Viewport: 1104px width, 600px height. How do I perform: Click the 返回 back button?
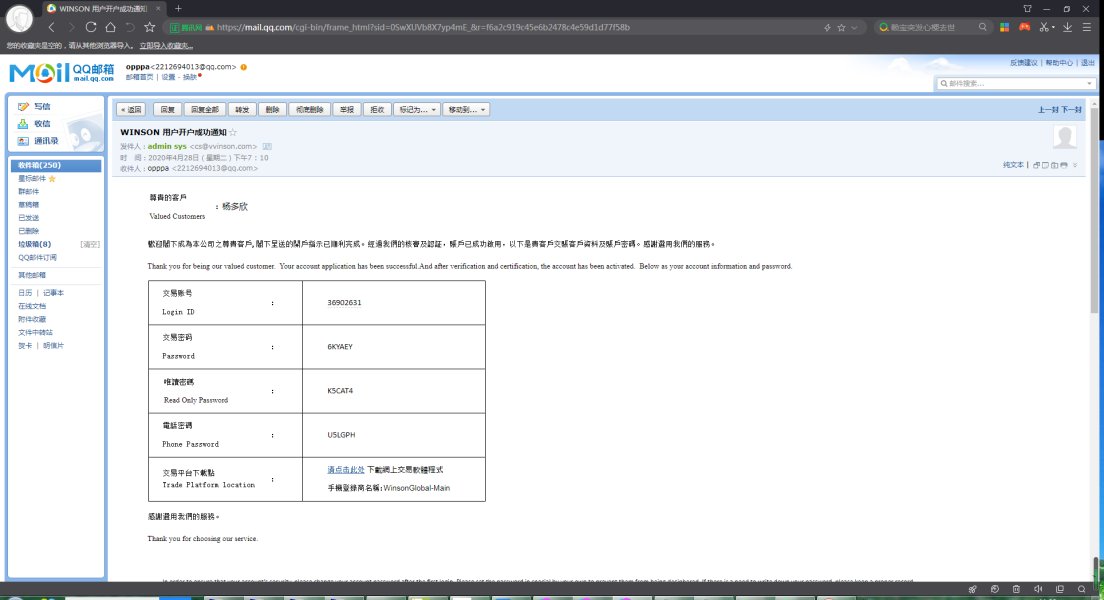(x=131, y=110)
